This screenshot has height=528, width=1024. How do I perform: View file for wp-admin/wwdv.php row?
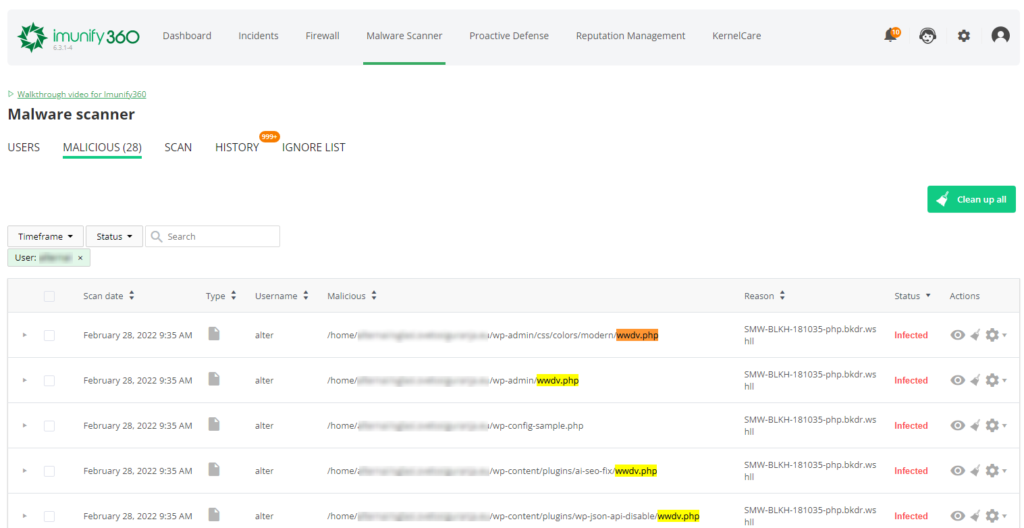pyautogui.click(x=957, y=380)
